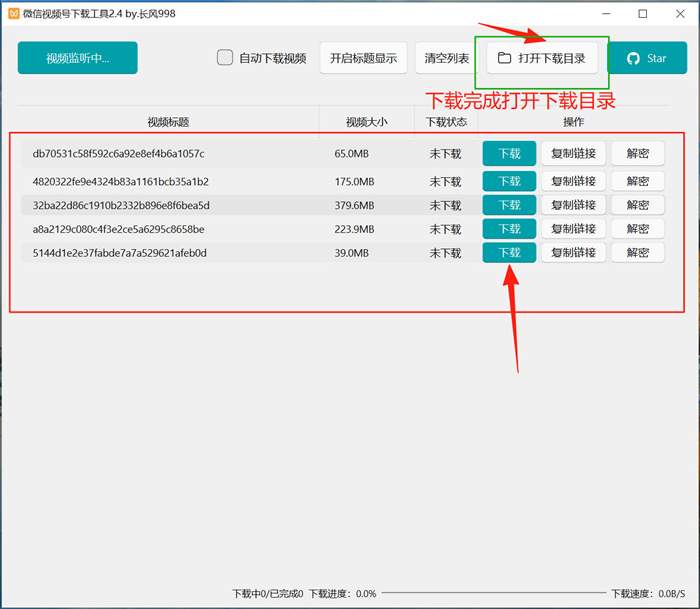Select title db70531c58f592c6a92e8ef4b6a1057c
Viewport: 700px width, 609px height.
point(118,154)
